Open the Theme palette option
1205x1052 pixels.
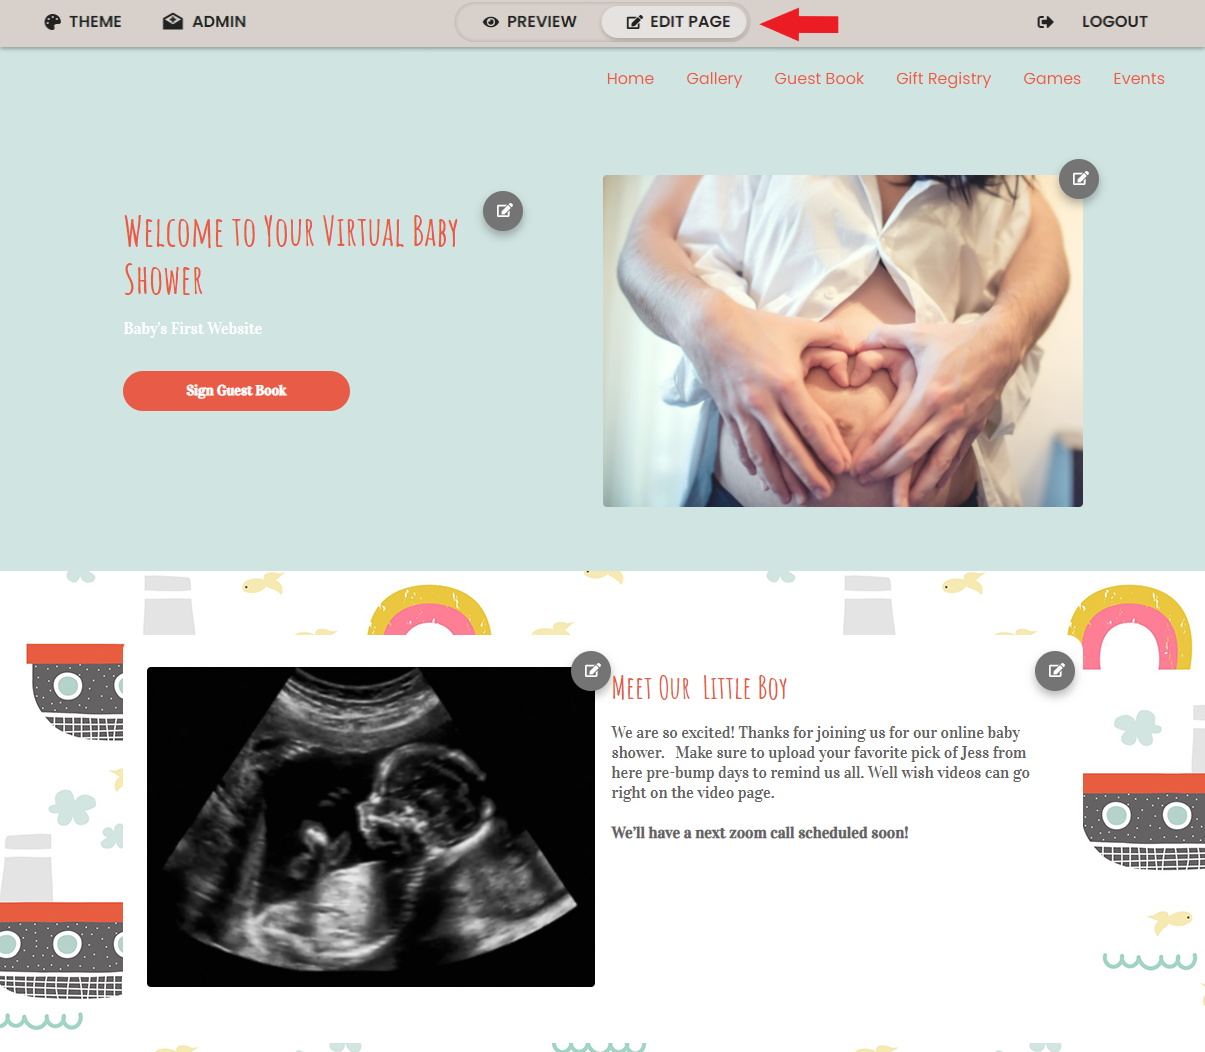[83, 22]
